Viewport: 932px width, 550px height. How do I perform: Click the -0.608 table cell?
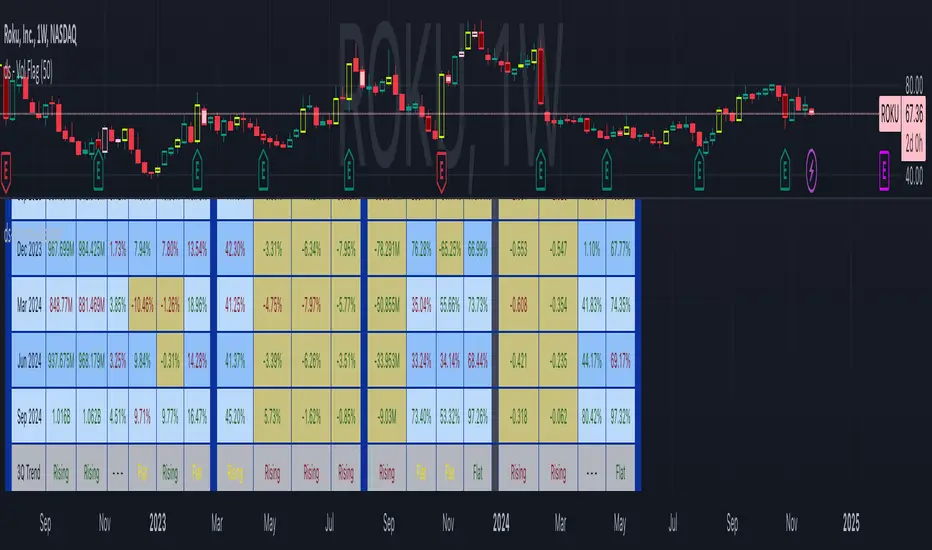coord(518,304)
